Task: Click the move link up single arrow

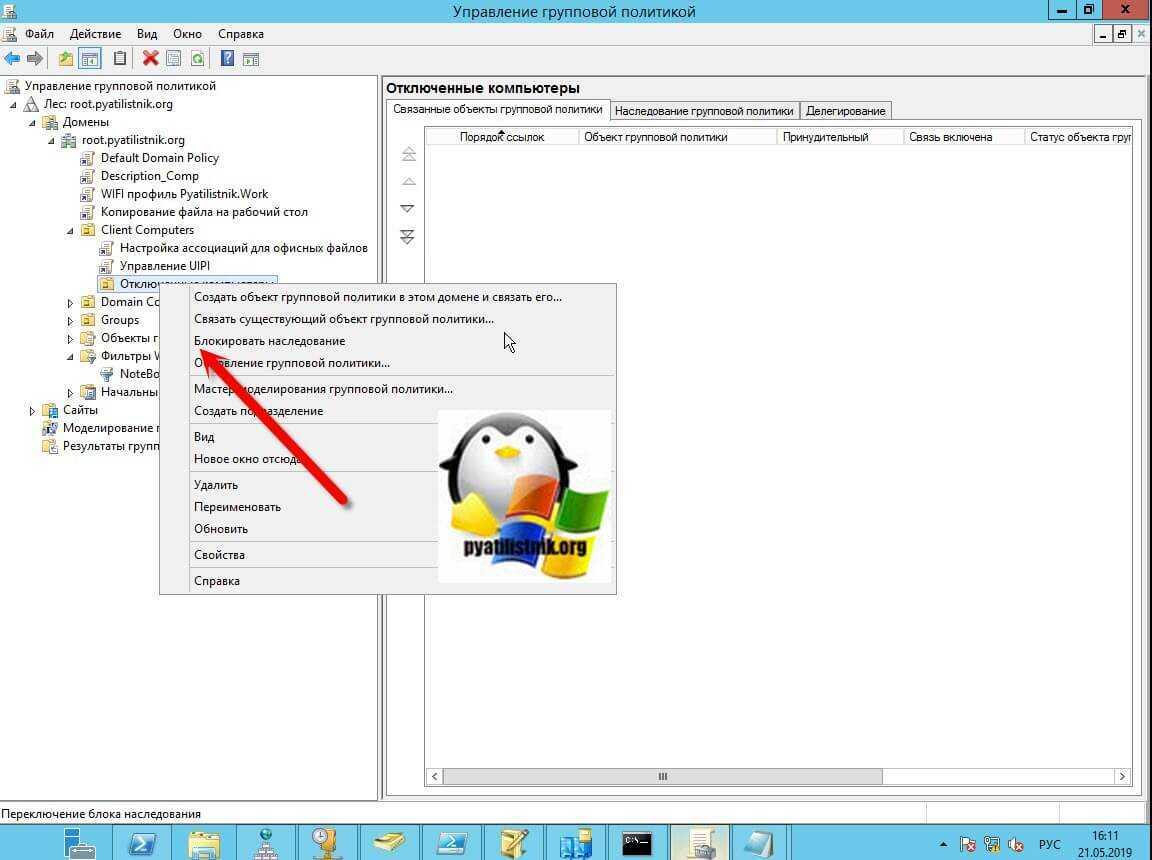Action: point(408,181)
